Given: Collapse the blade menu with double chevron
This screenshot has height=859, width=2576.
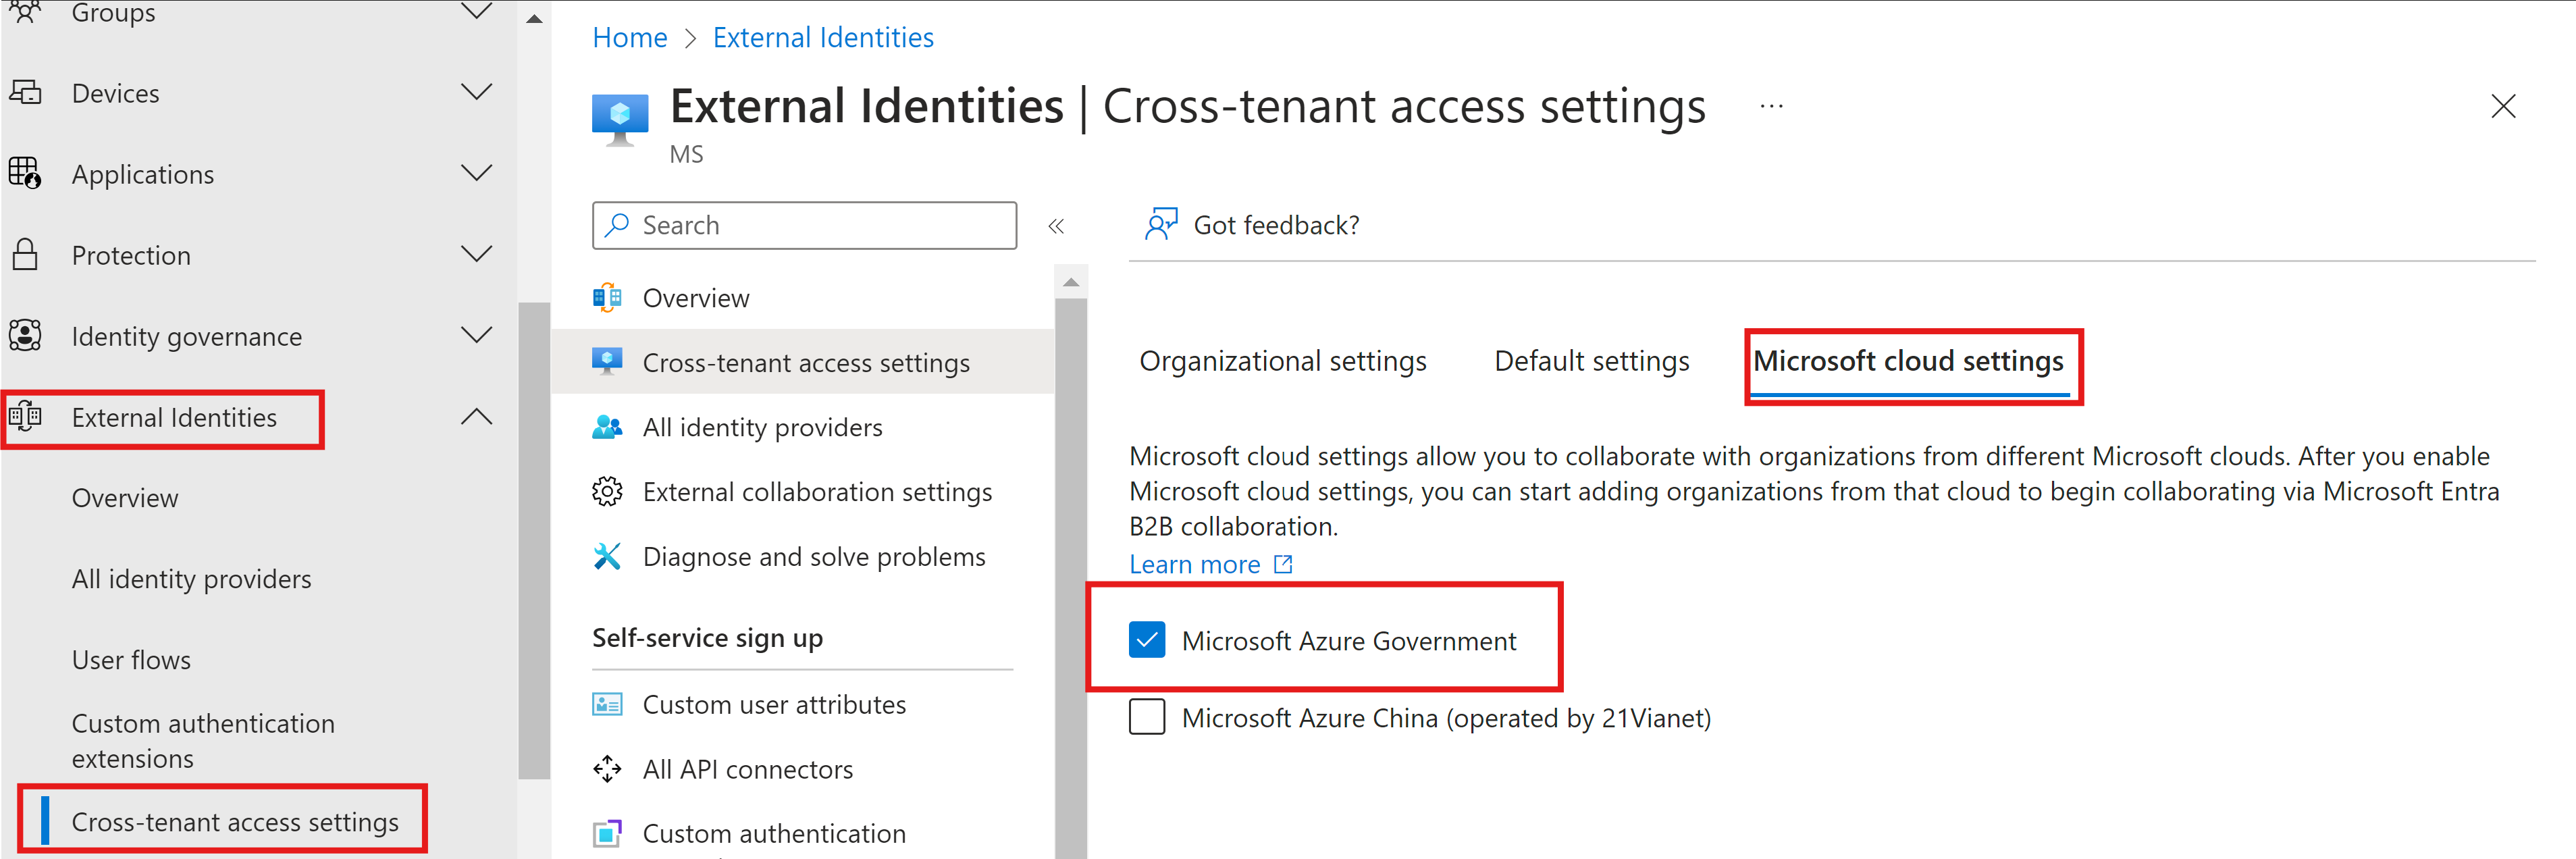Looking at the screenshot, I should (1056, 226).
